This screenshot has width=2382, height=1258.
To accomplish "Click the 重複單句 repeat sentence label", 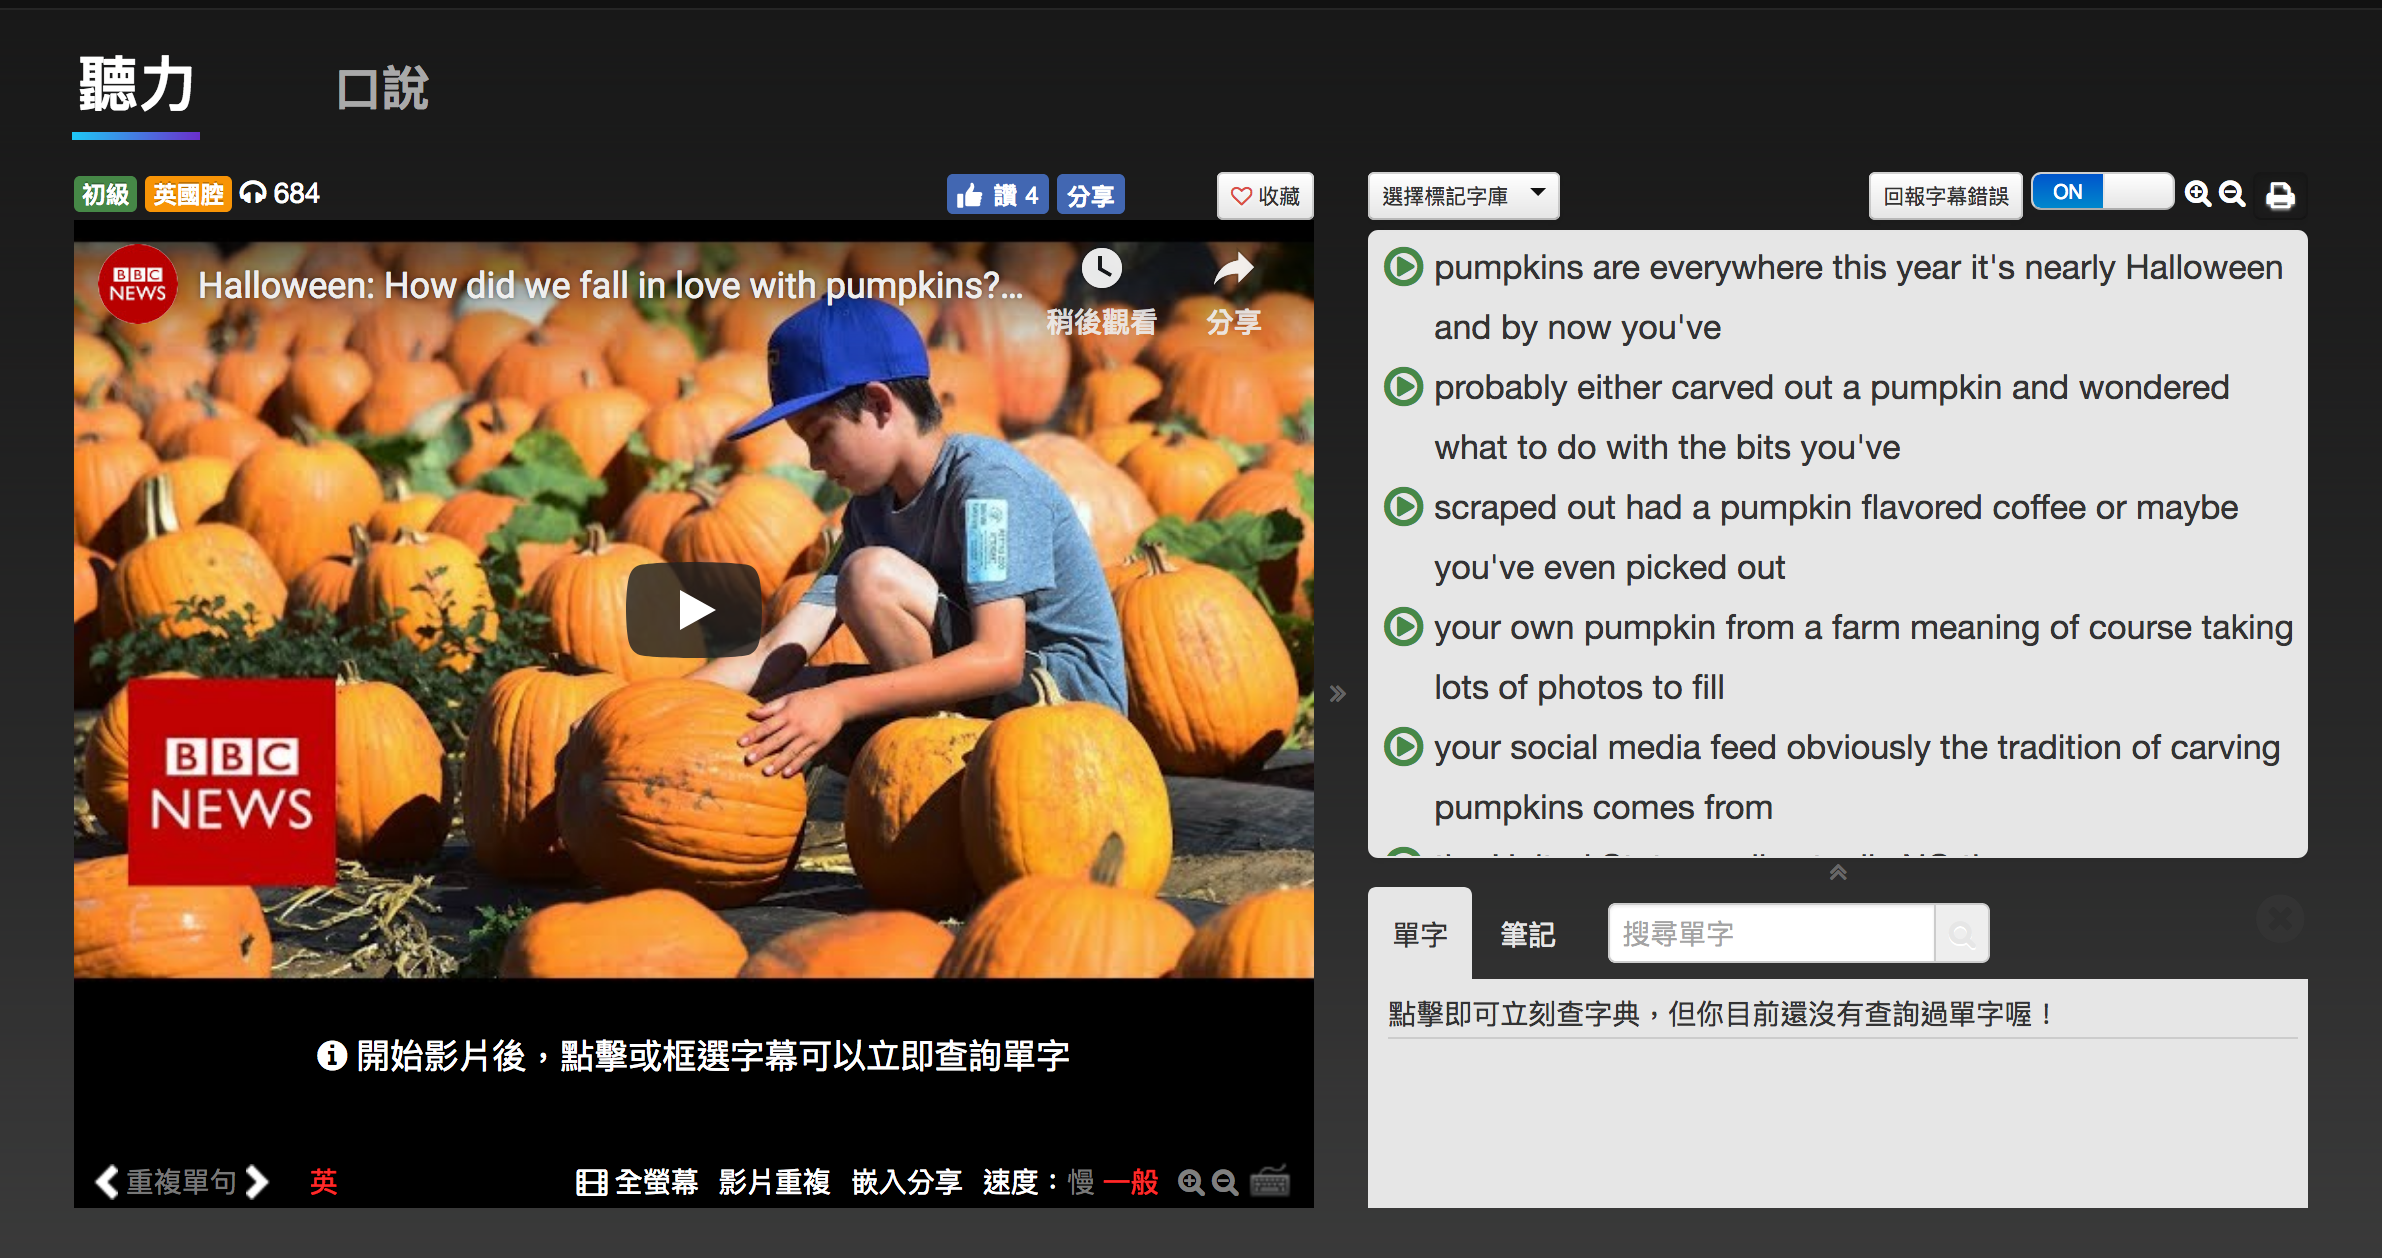I will (x=181, y=1182).
